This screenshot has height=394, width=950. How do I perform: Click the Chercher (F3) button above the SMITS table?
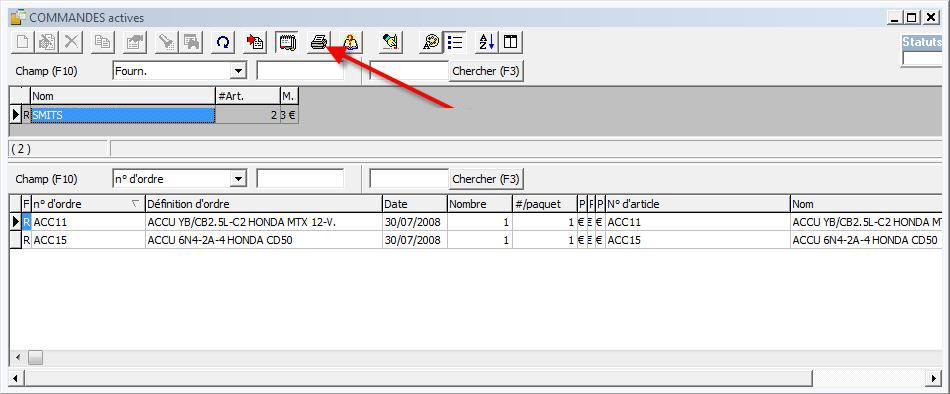pyautogui.click(x=486, y=71)
